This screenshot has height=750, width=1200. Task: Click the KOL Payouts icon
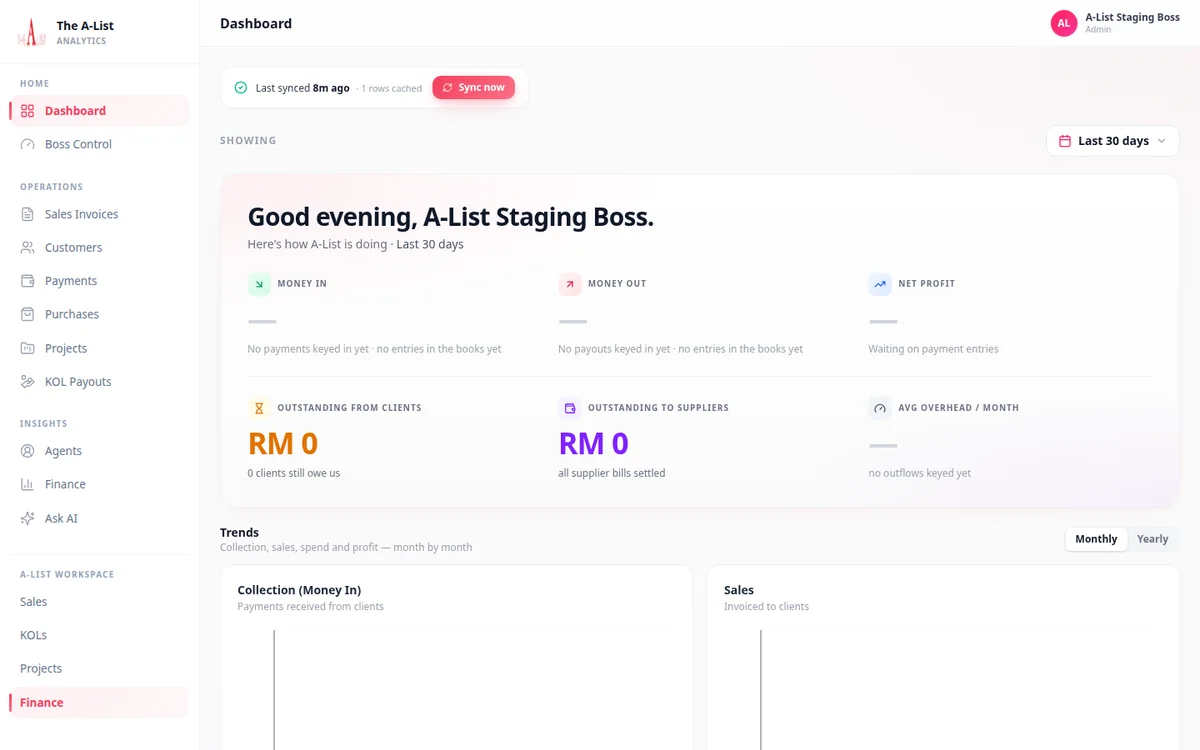click(27, 381)
